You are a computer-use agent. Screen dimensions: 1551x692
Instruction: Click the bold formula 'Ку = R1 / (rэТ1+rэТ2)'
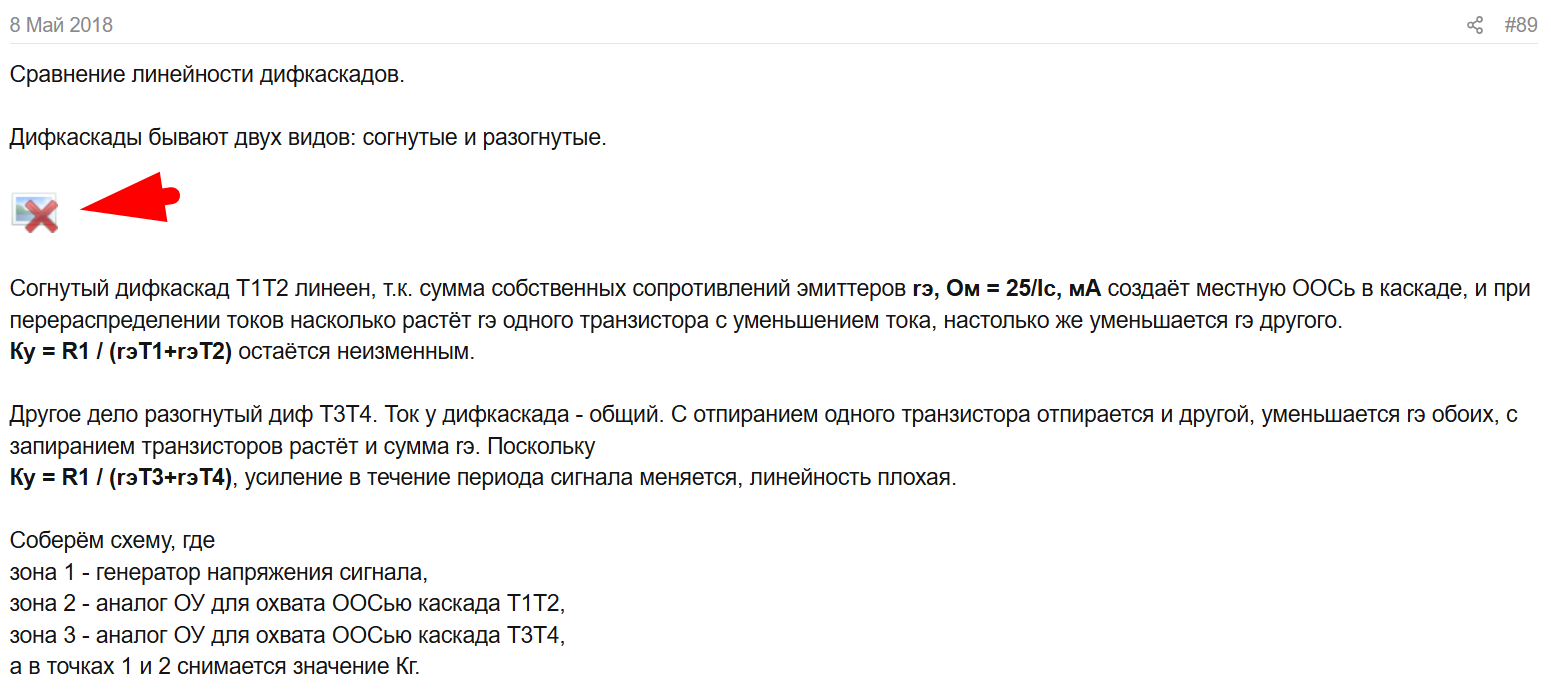pos(120,352)
